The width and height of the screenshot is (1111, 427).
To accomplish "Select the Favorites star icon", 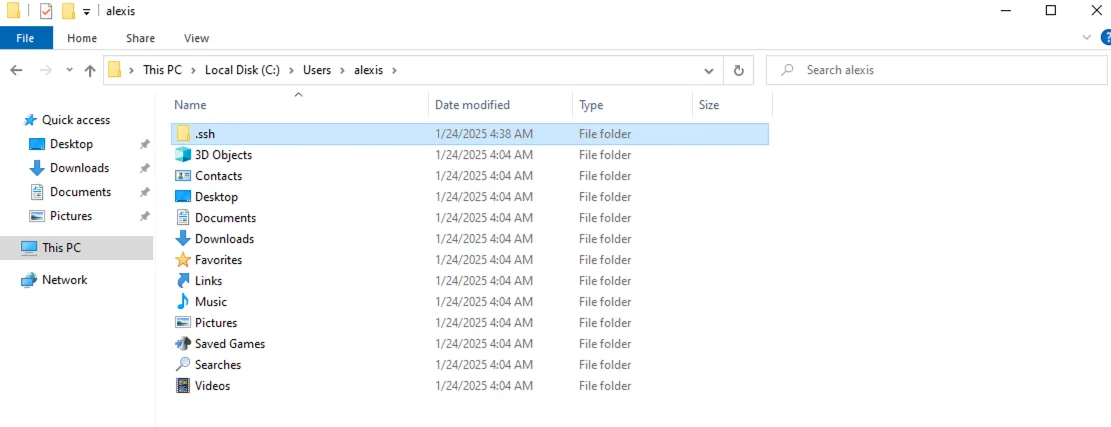I will tap(184, 260).
